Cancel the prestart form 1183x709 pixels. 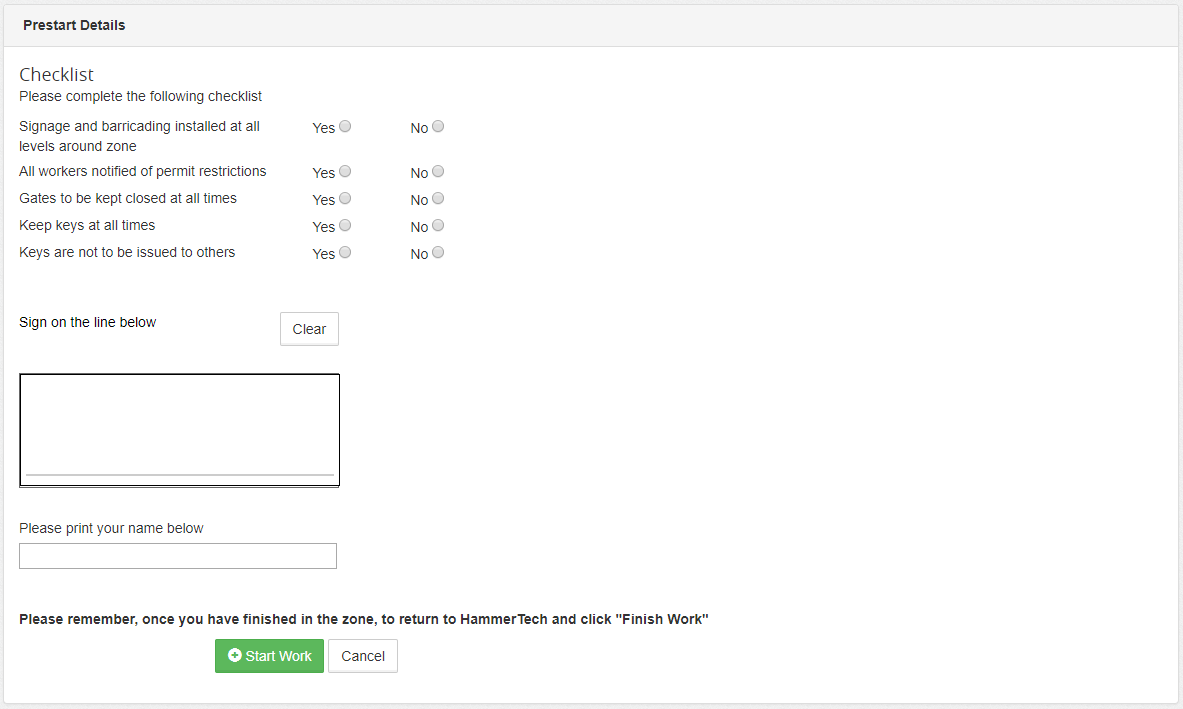coord(362,656)
